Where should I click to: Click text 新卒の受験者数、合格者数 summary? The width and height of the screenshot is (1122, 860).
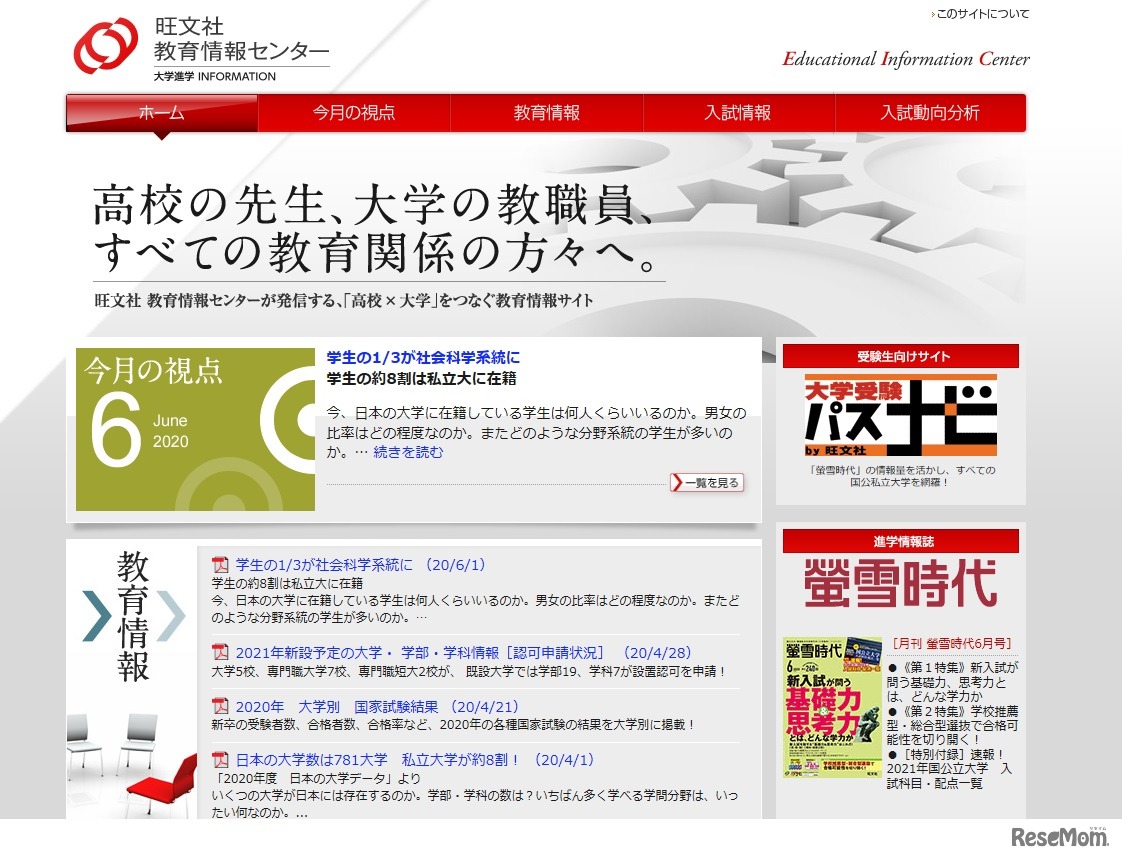[x=454, y=725]
